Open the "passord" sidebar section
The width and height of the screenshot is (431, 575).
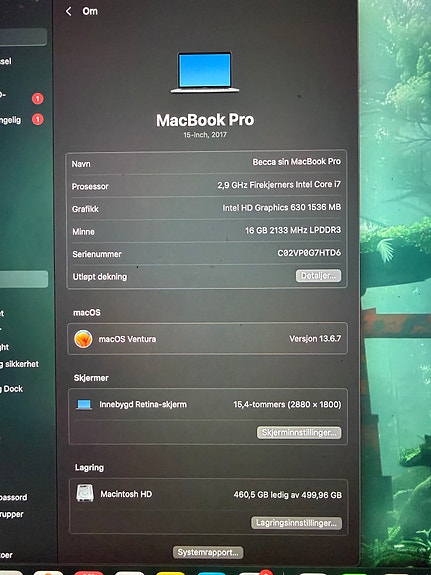point(14,497)
